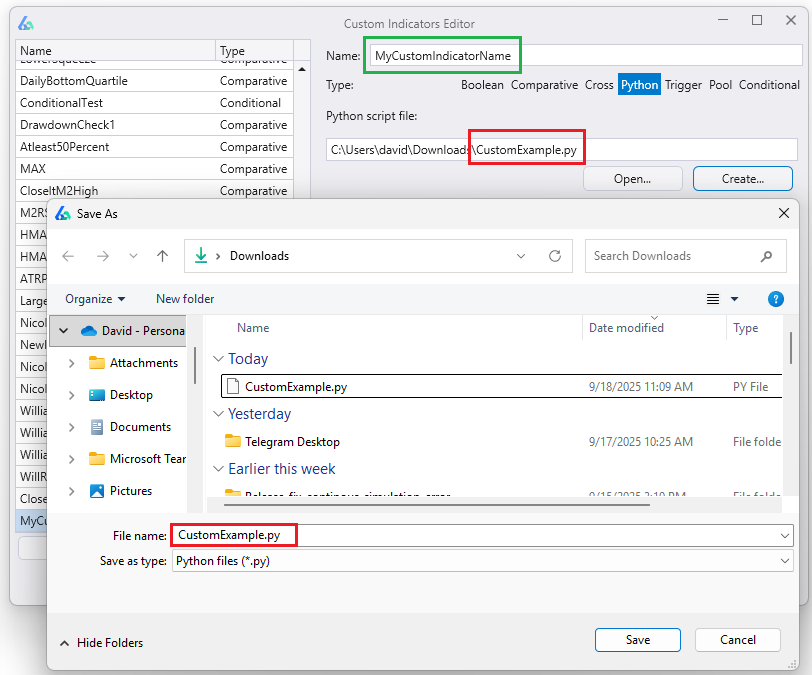The height and width of the screenshot is (675, 812).
Task: Expand the Documents tree node
Action: (71, 427)
